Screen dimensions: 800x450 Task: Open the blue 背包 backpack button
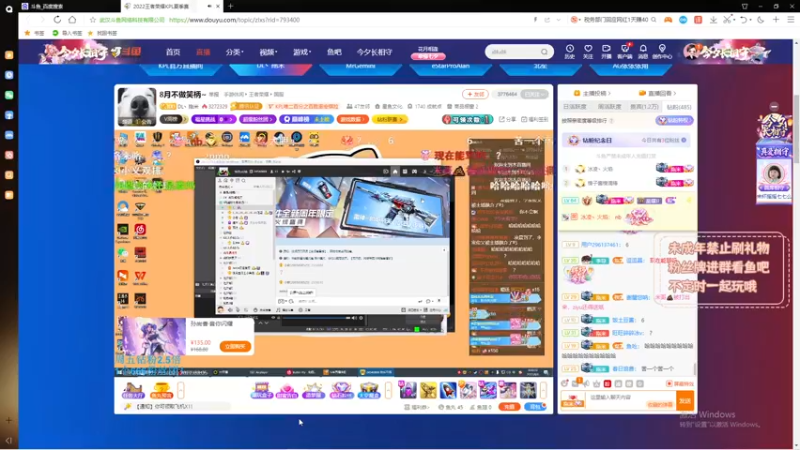click(535, 407)
